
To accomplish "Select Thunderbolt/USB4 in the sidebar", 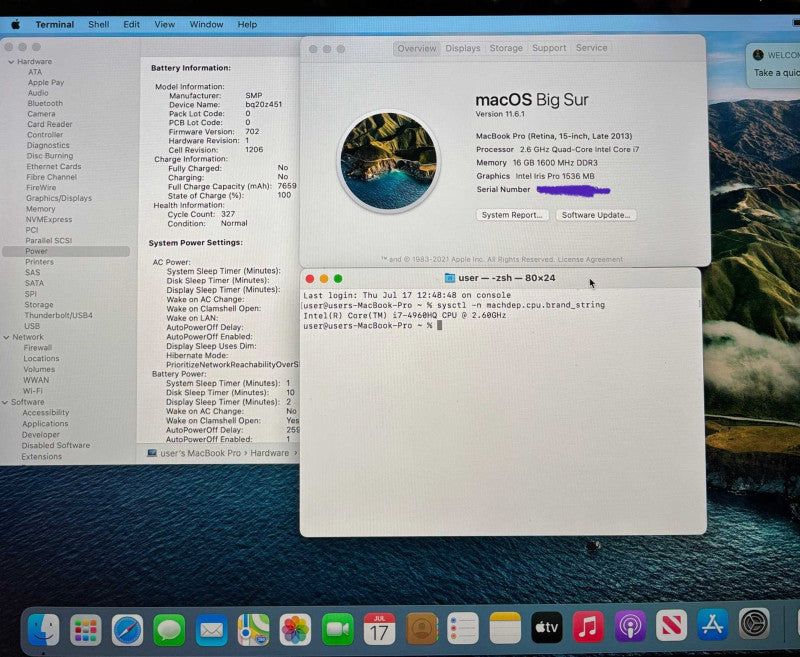I will [58, 316].
